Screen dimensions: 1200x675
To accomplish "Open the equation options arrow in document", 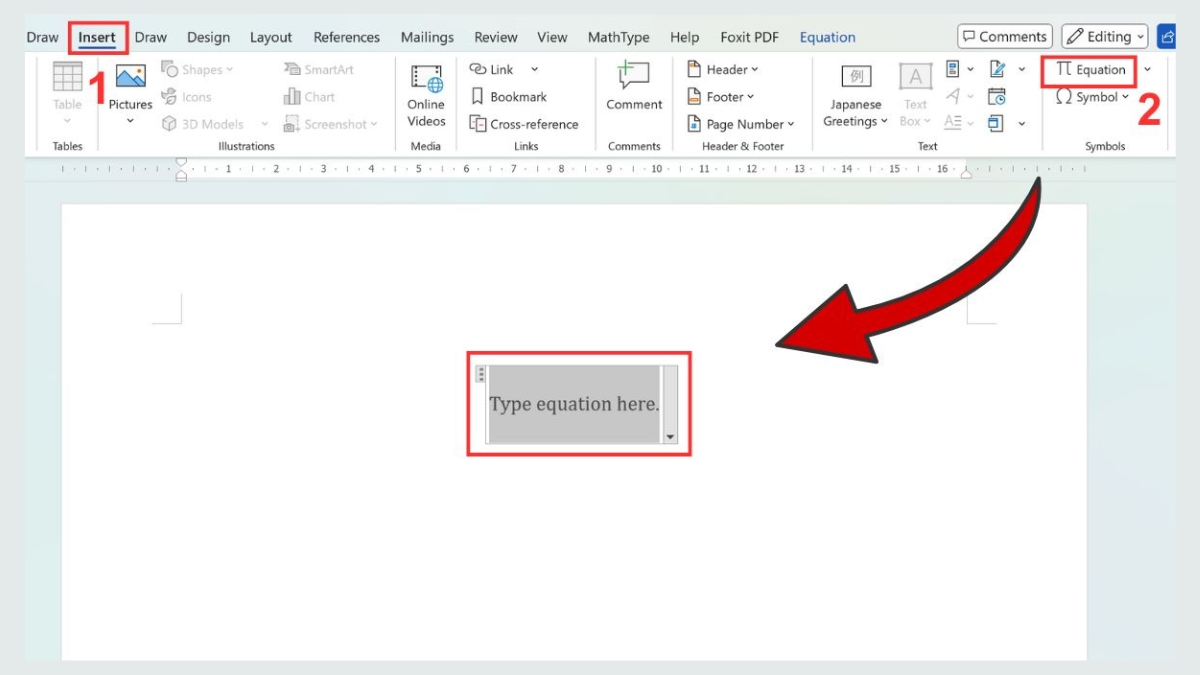I will 670,437.
